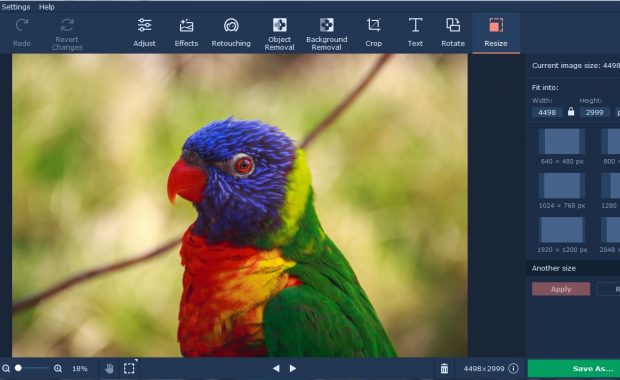This screenshot has width=620, height=380.
Task: Open the Effects tool
Action: [186, 33]
